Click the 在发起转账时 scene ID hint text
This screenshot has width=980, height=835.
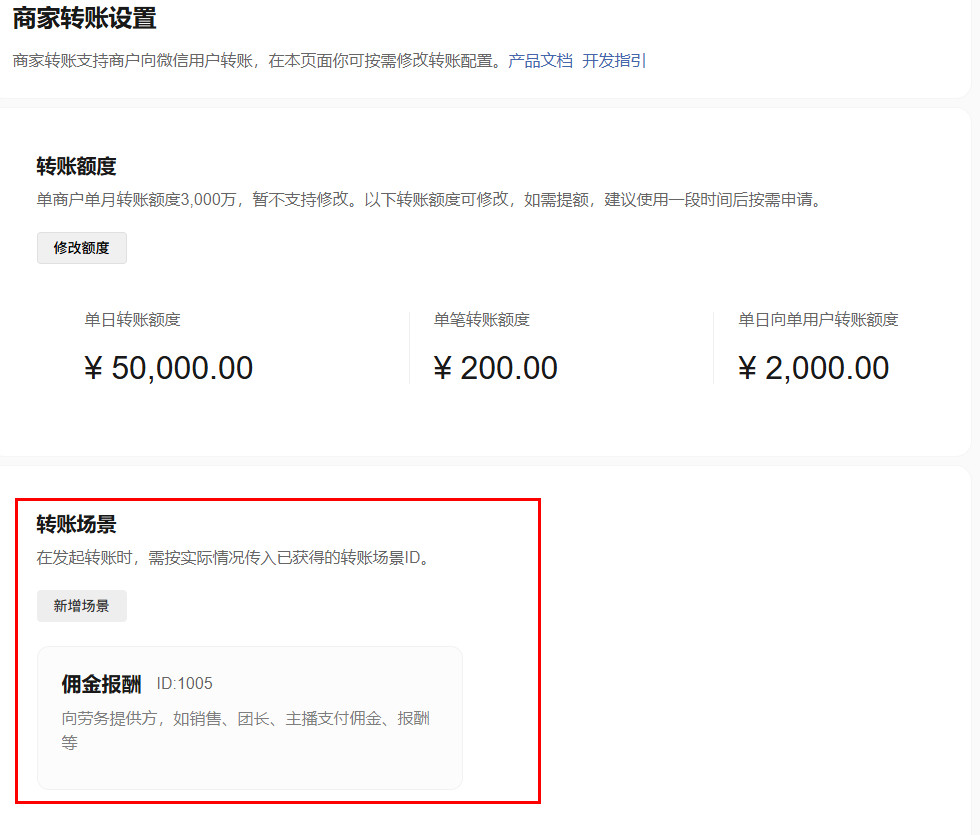(235, 558)
